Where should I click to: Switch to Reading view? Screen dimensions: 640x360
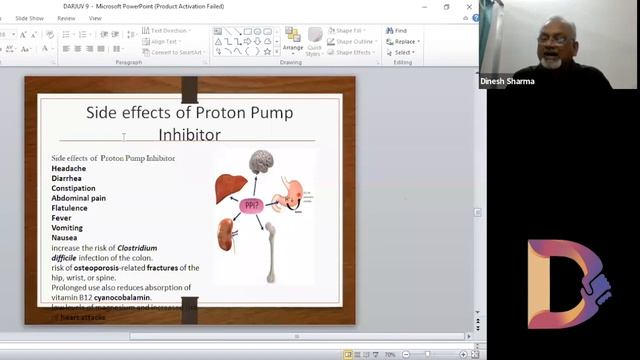[x=367, y=355]
